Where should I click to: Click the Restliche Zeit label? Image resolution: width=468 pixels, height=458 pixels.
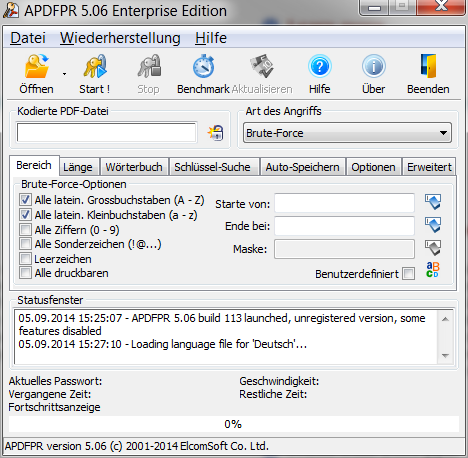pos(273,394)
